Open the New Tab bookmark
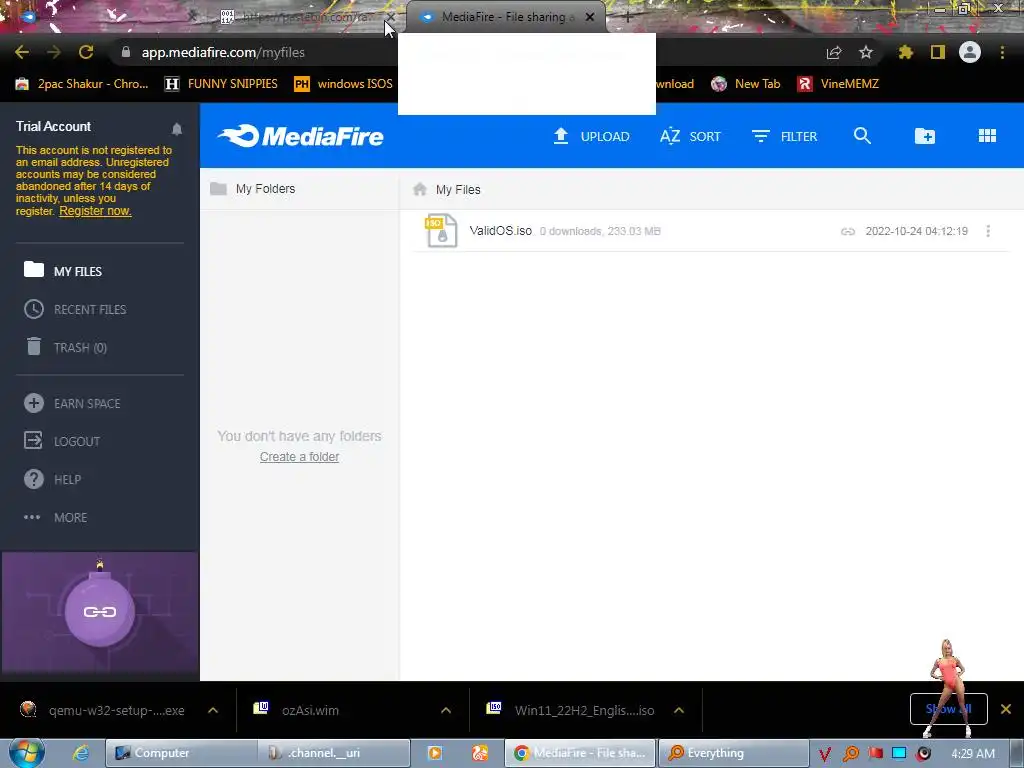The width and height of the screenshot is (1024, 768). [x=746, y=84]
